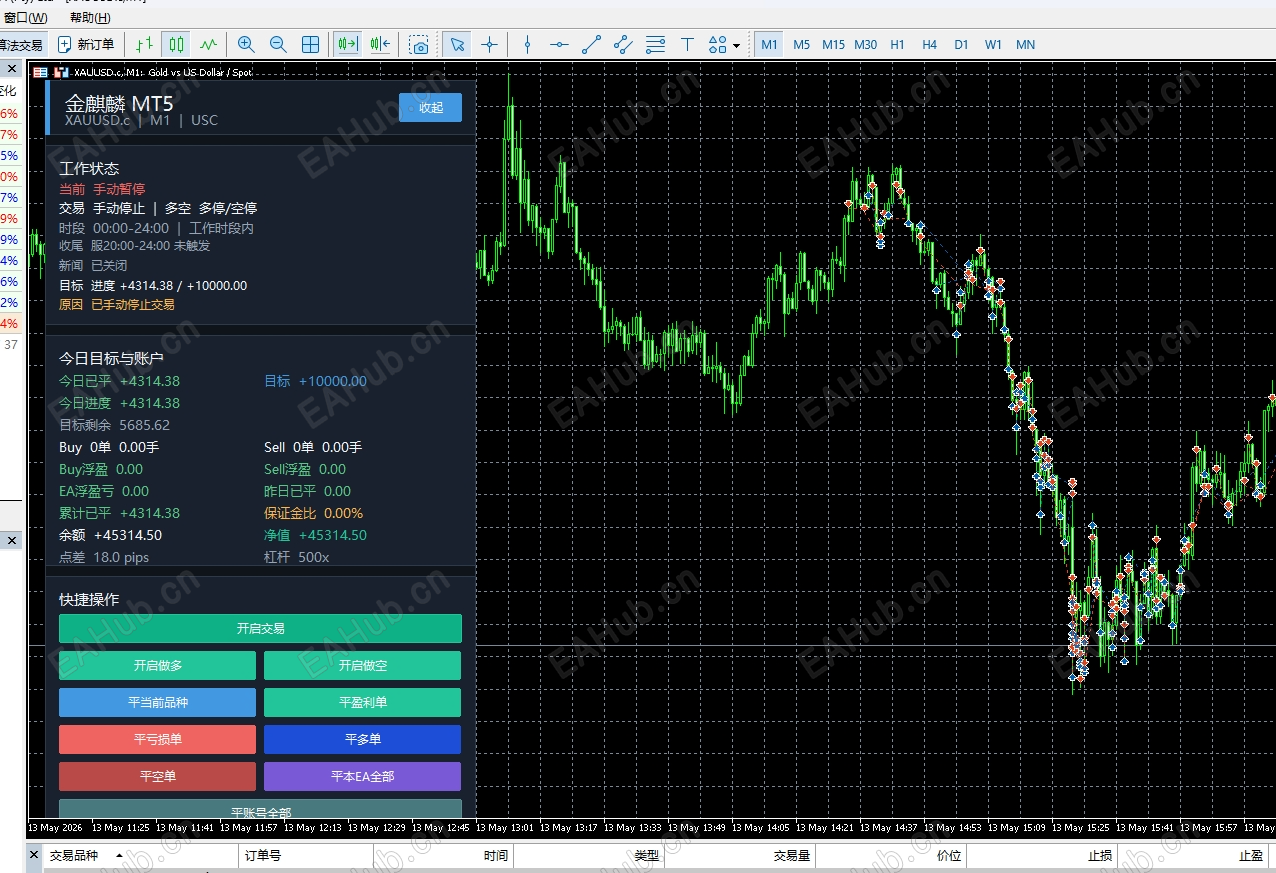Close the market watch panel at top-left

pos(12,68)
